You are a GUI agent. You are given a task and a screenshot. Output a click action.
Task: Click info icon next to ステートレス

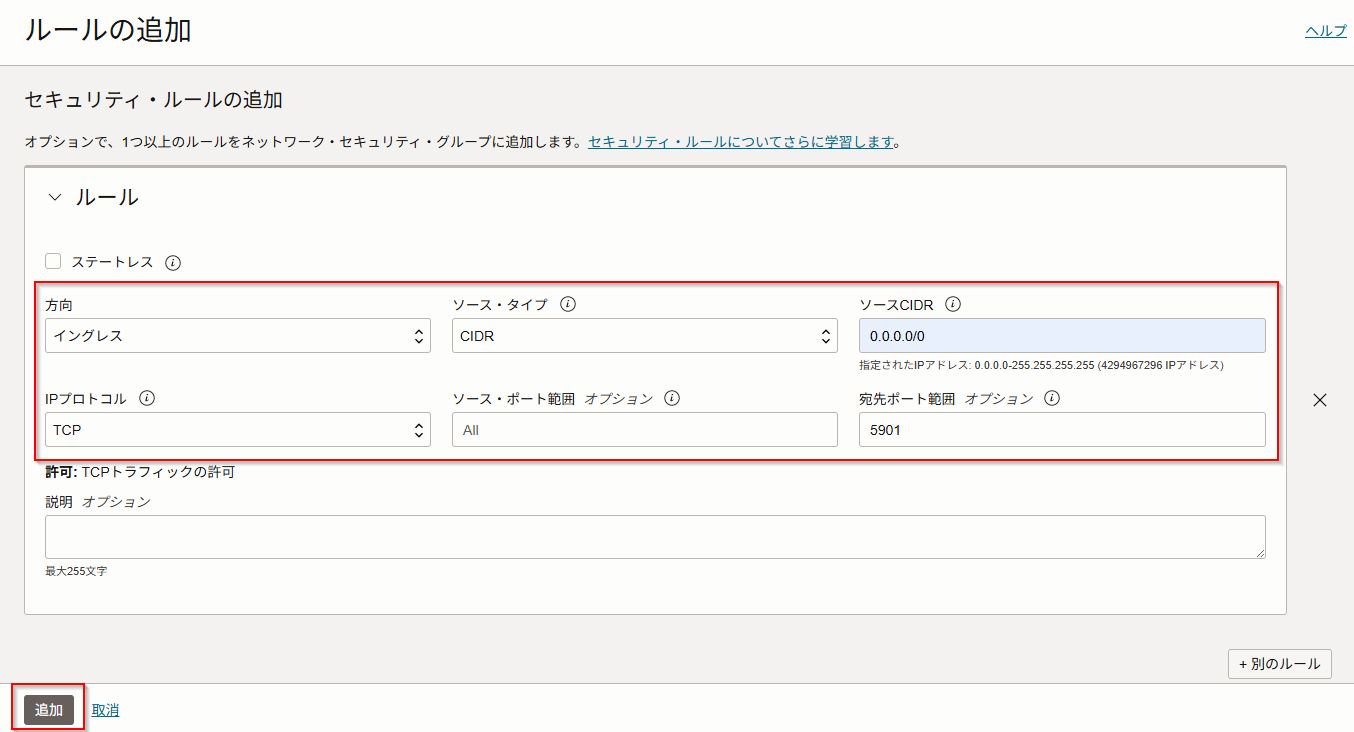tap(173, 262)
